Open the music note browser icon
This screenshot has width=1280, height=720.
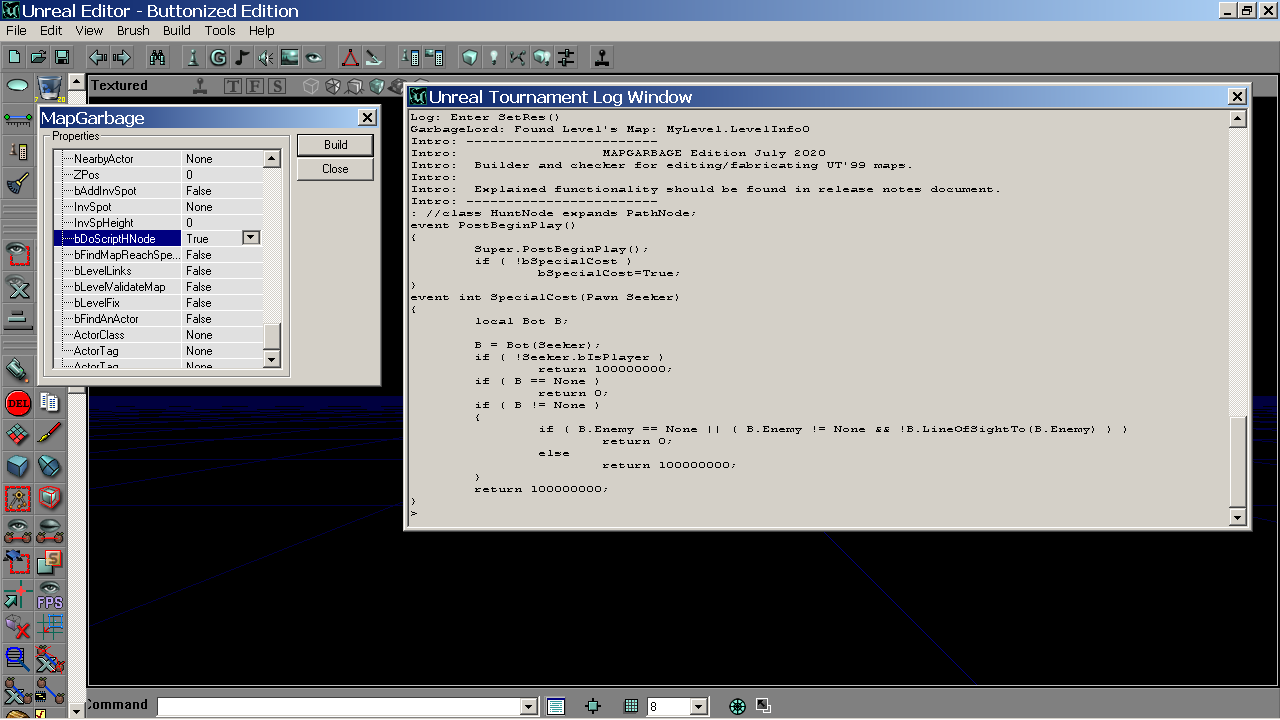coord(242,57)
